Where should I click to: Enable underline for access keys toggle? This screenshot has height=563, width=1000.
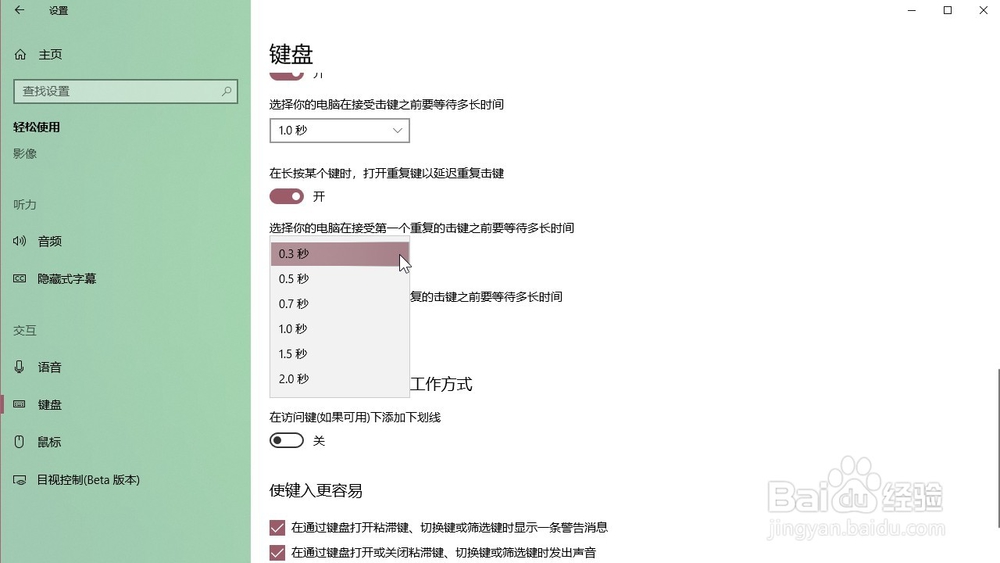(x=287, y=441)
